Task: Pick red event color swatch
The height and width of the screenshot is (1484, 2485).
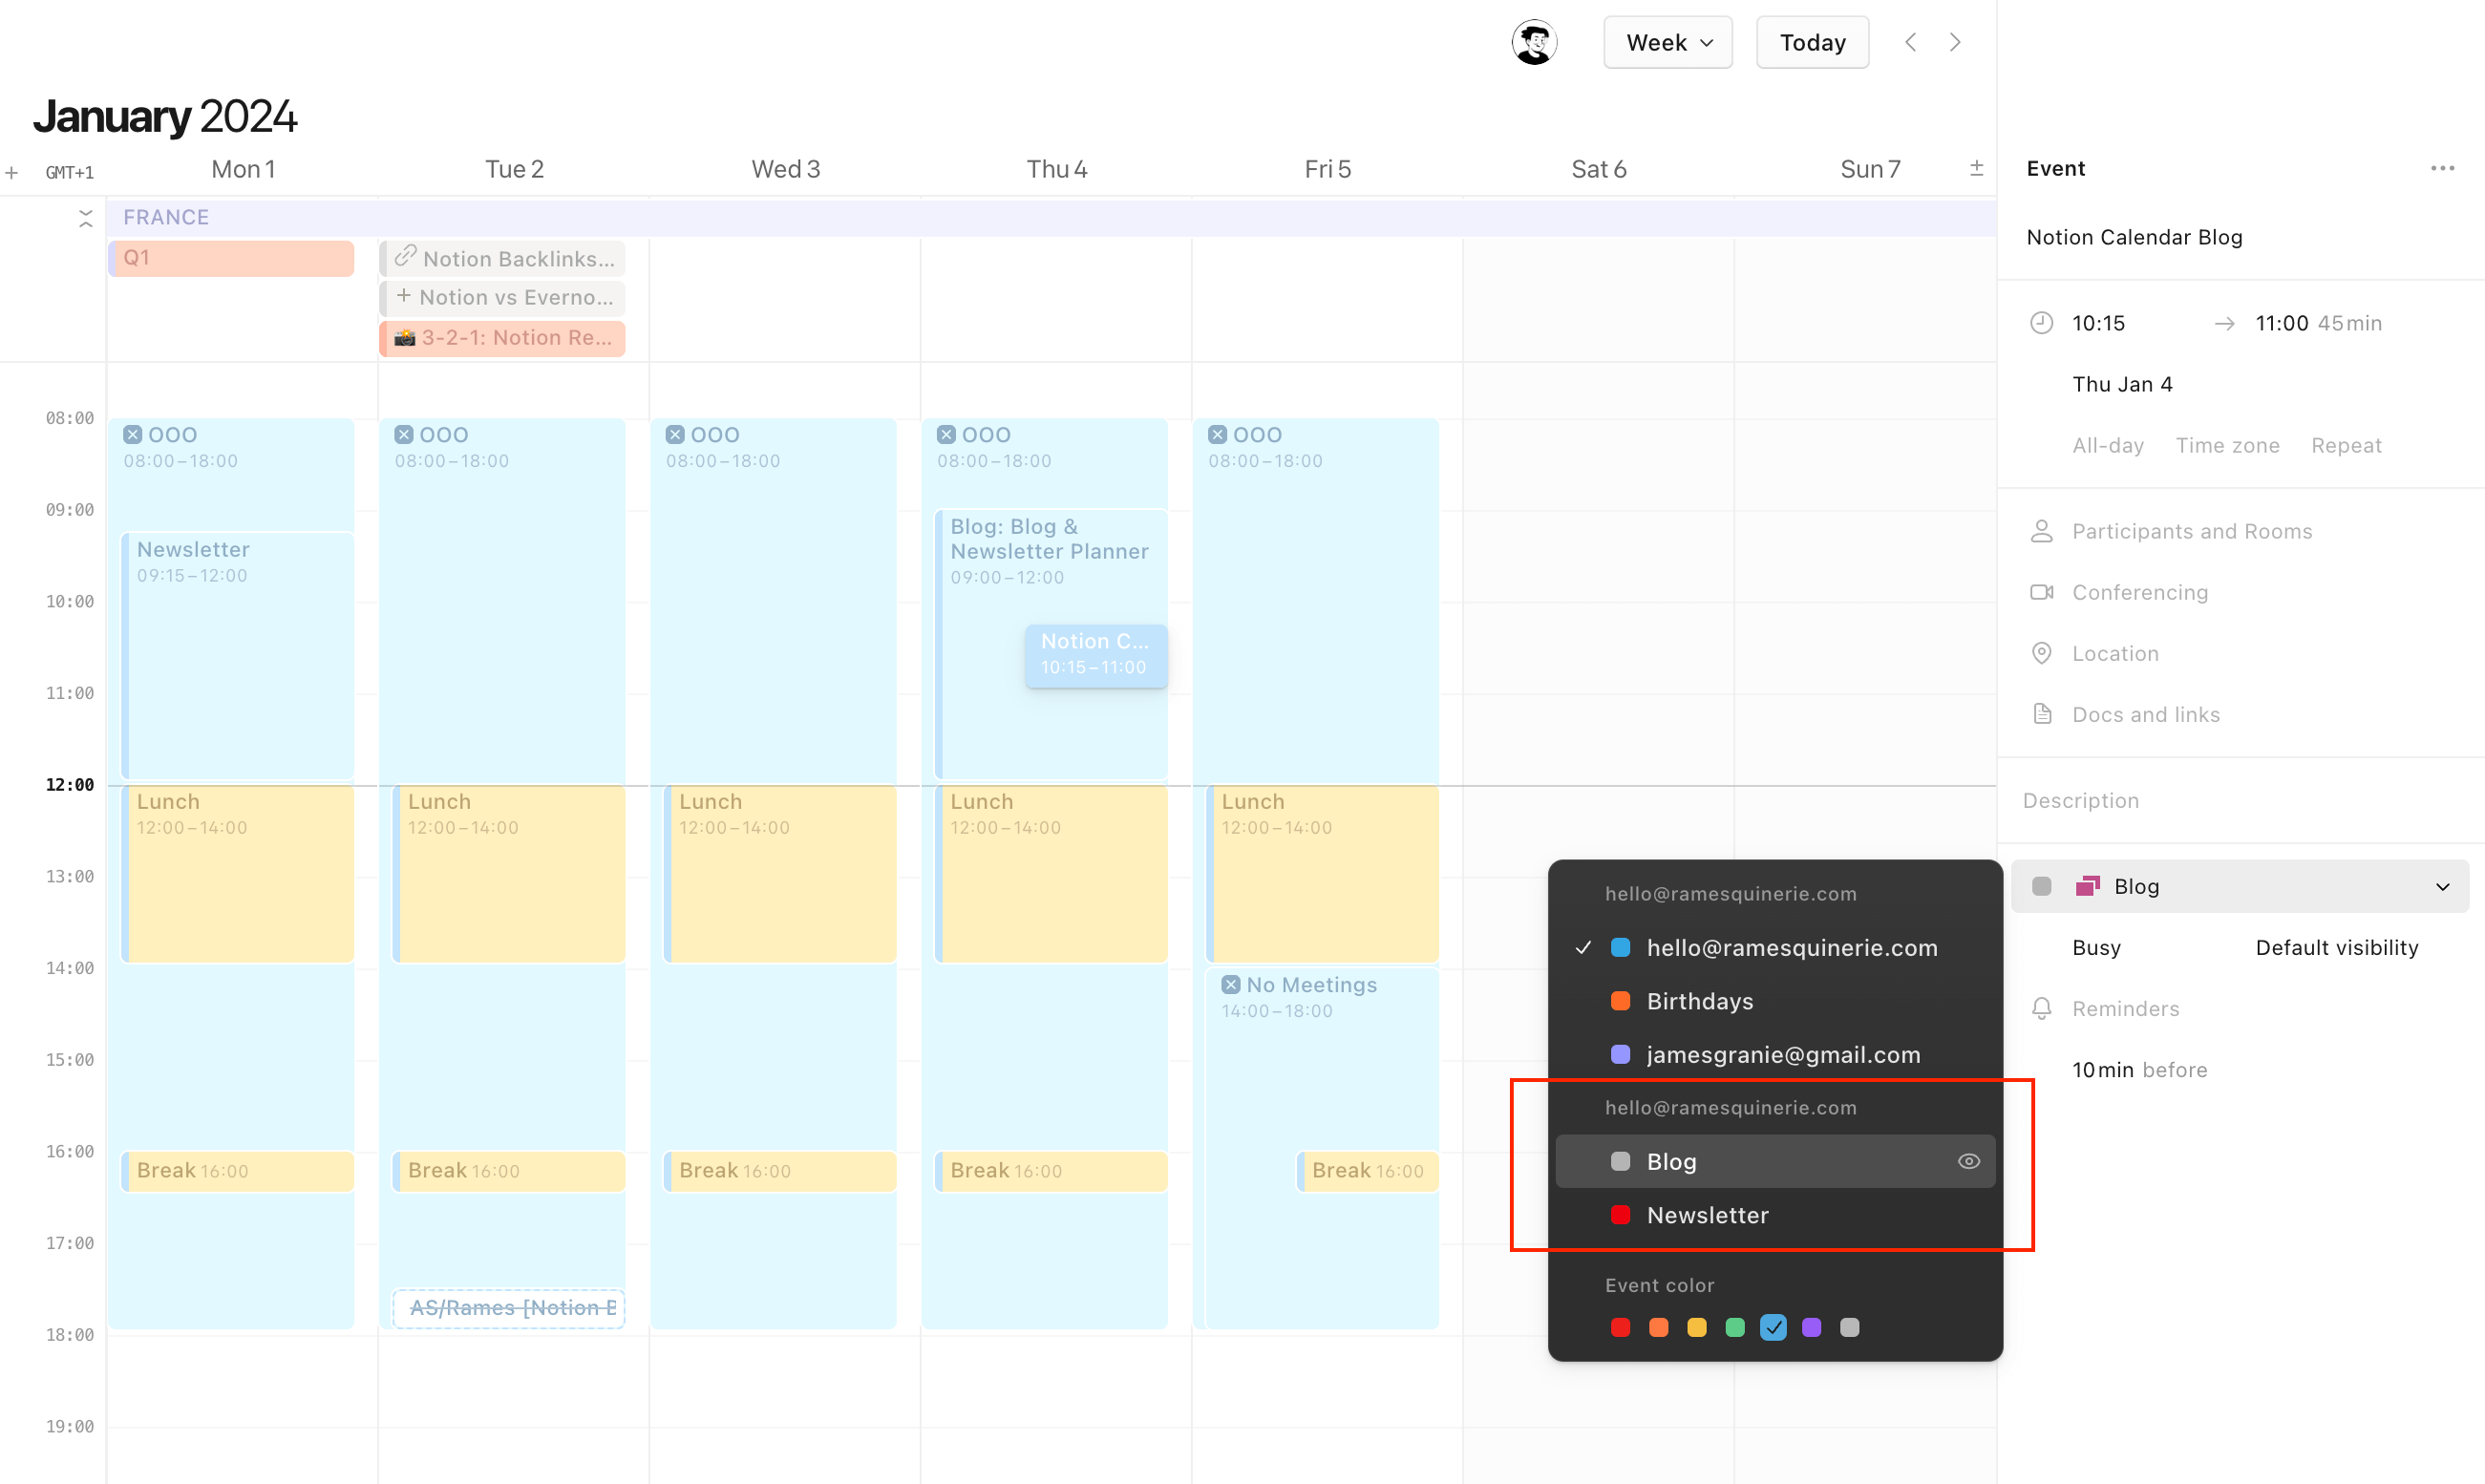Action: 1620,1327
